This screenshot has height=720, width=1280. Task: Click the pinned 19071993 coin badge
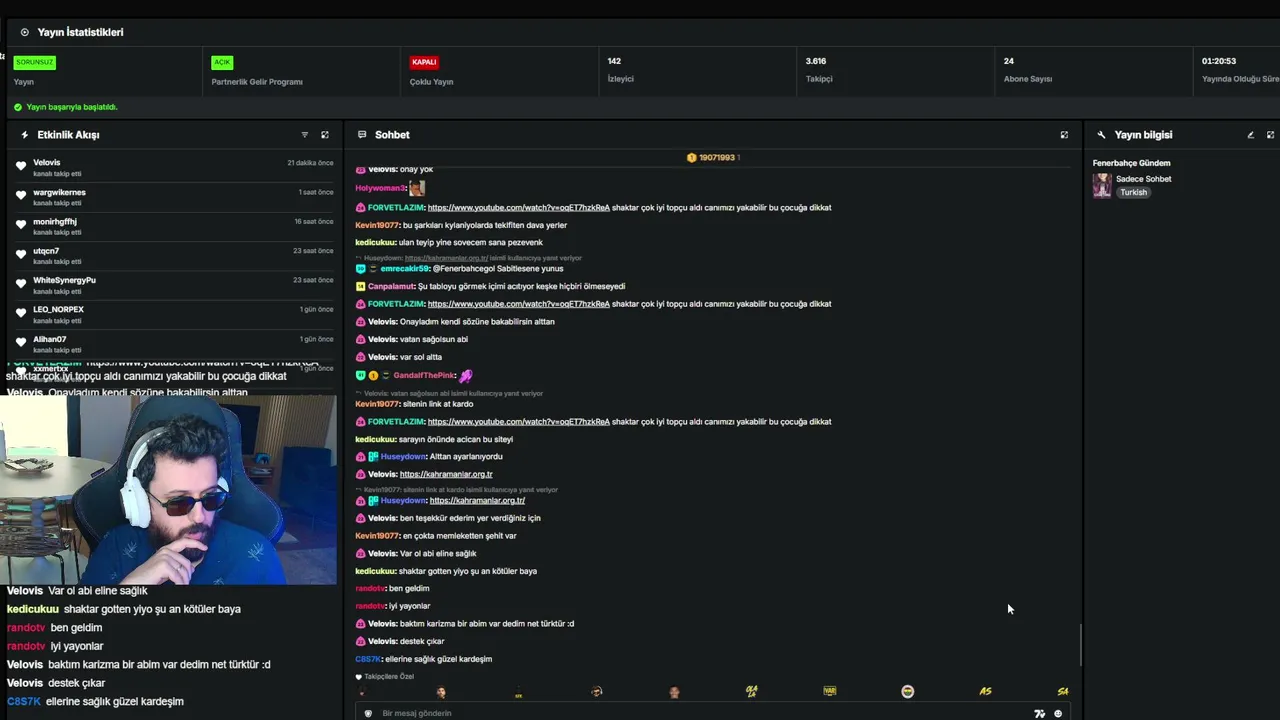coord(691,157)
